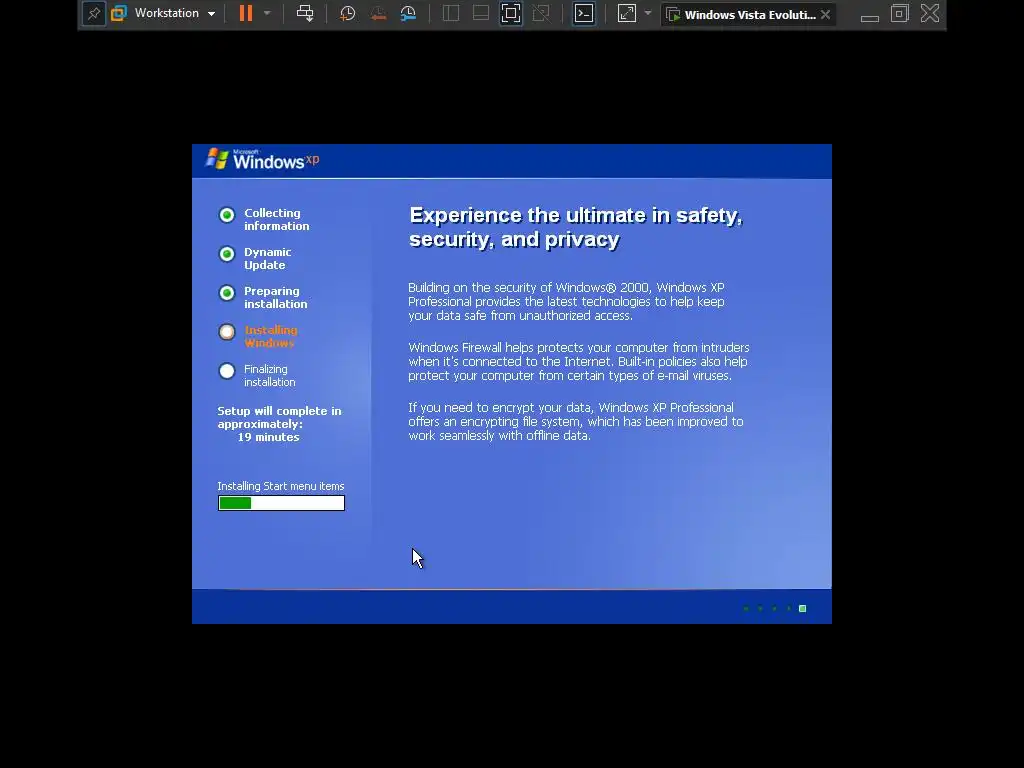
Task: Click the Unity mode icon
Action: pyautogui.click(x=541, y=14)
